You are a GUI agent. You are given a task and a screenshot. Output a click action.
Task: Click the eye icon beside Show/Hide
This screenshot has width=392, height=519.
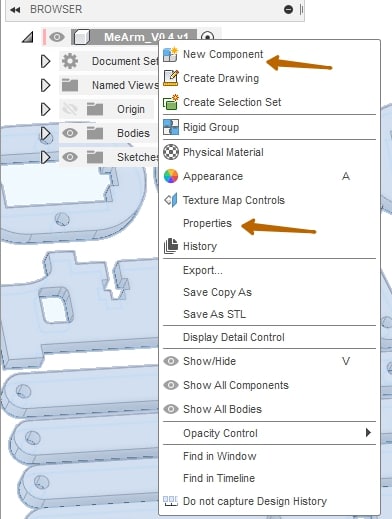pos(171,361)
